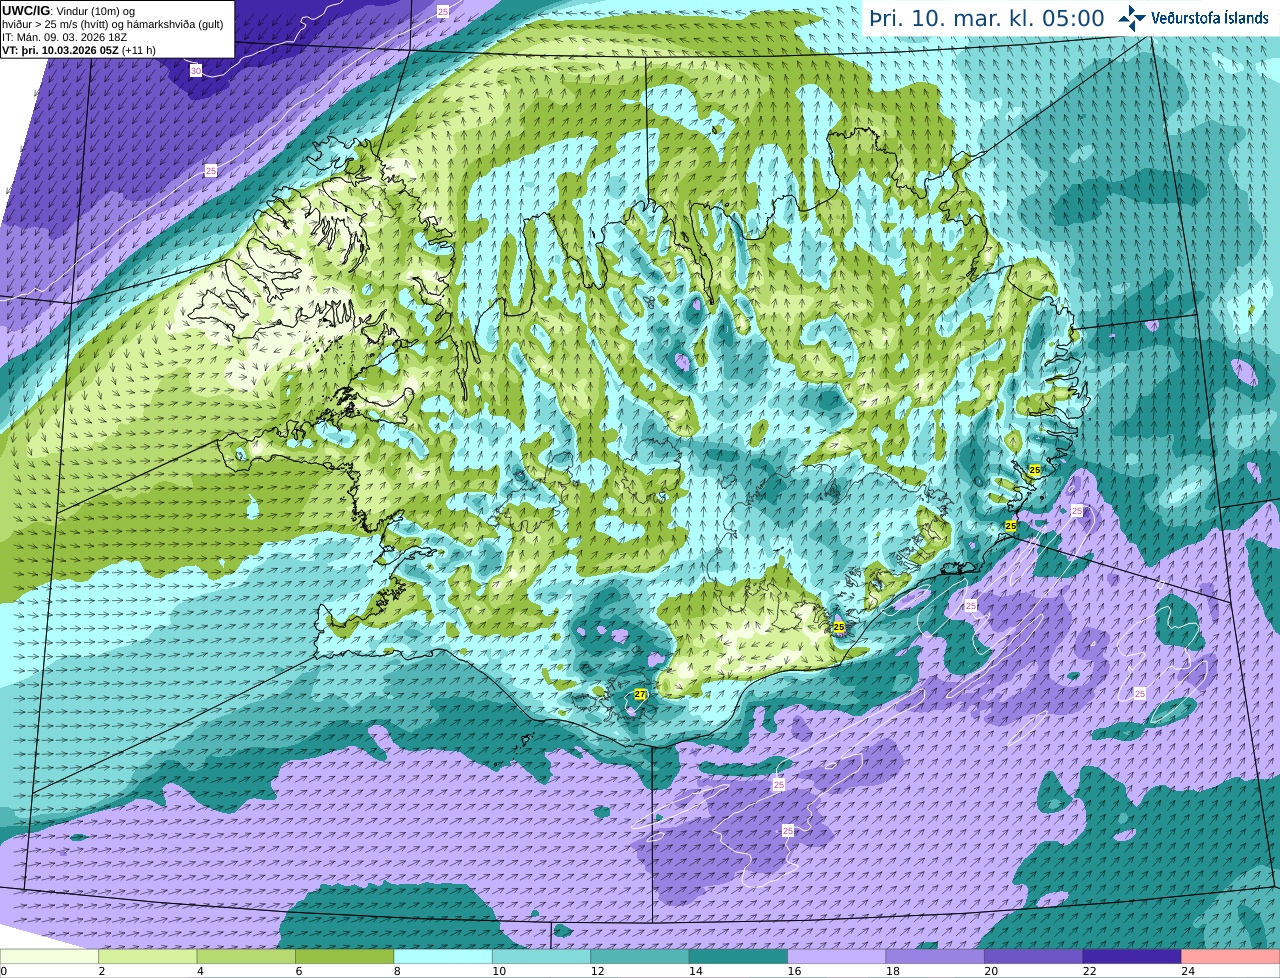
Task: Pick the violet 20–22 wind swatch
Action: point(1034,957)
